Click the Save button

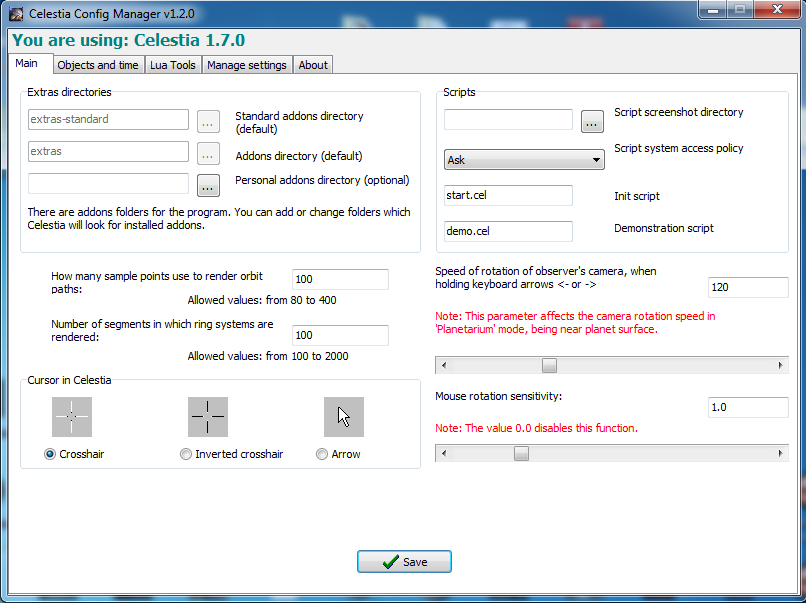click(x=405, y=561)
